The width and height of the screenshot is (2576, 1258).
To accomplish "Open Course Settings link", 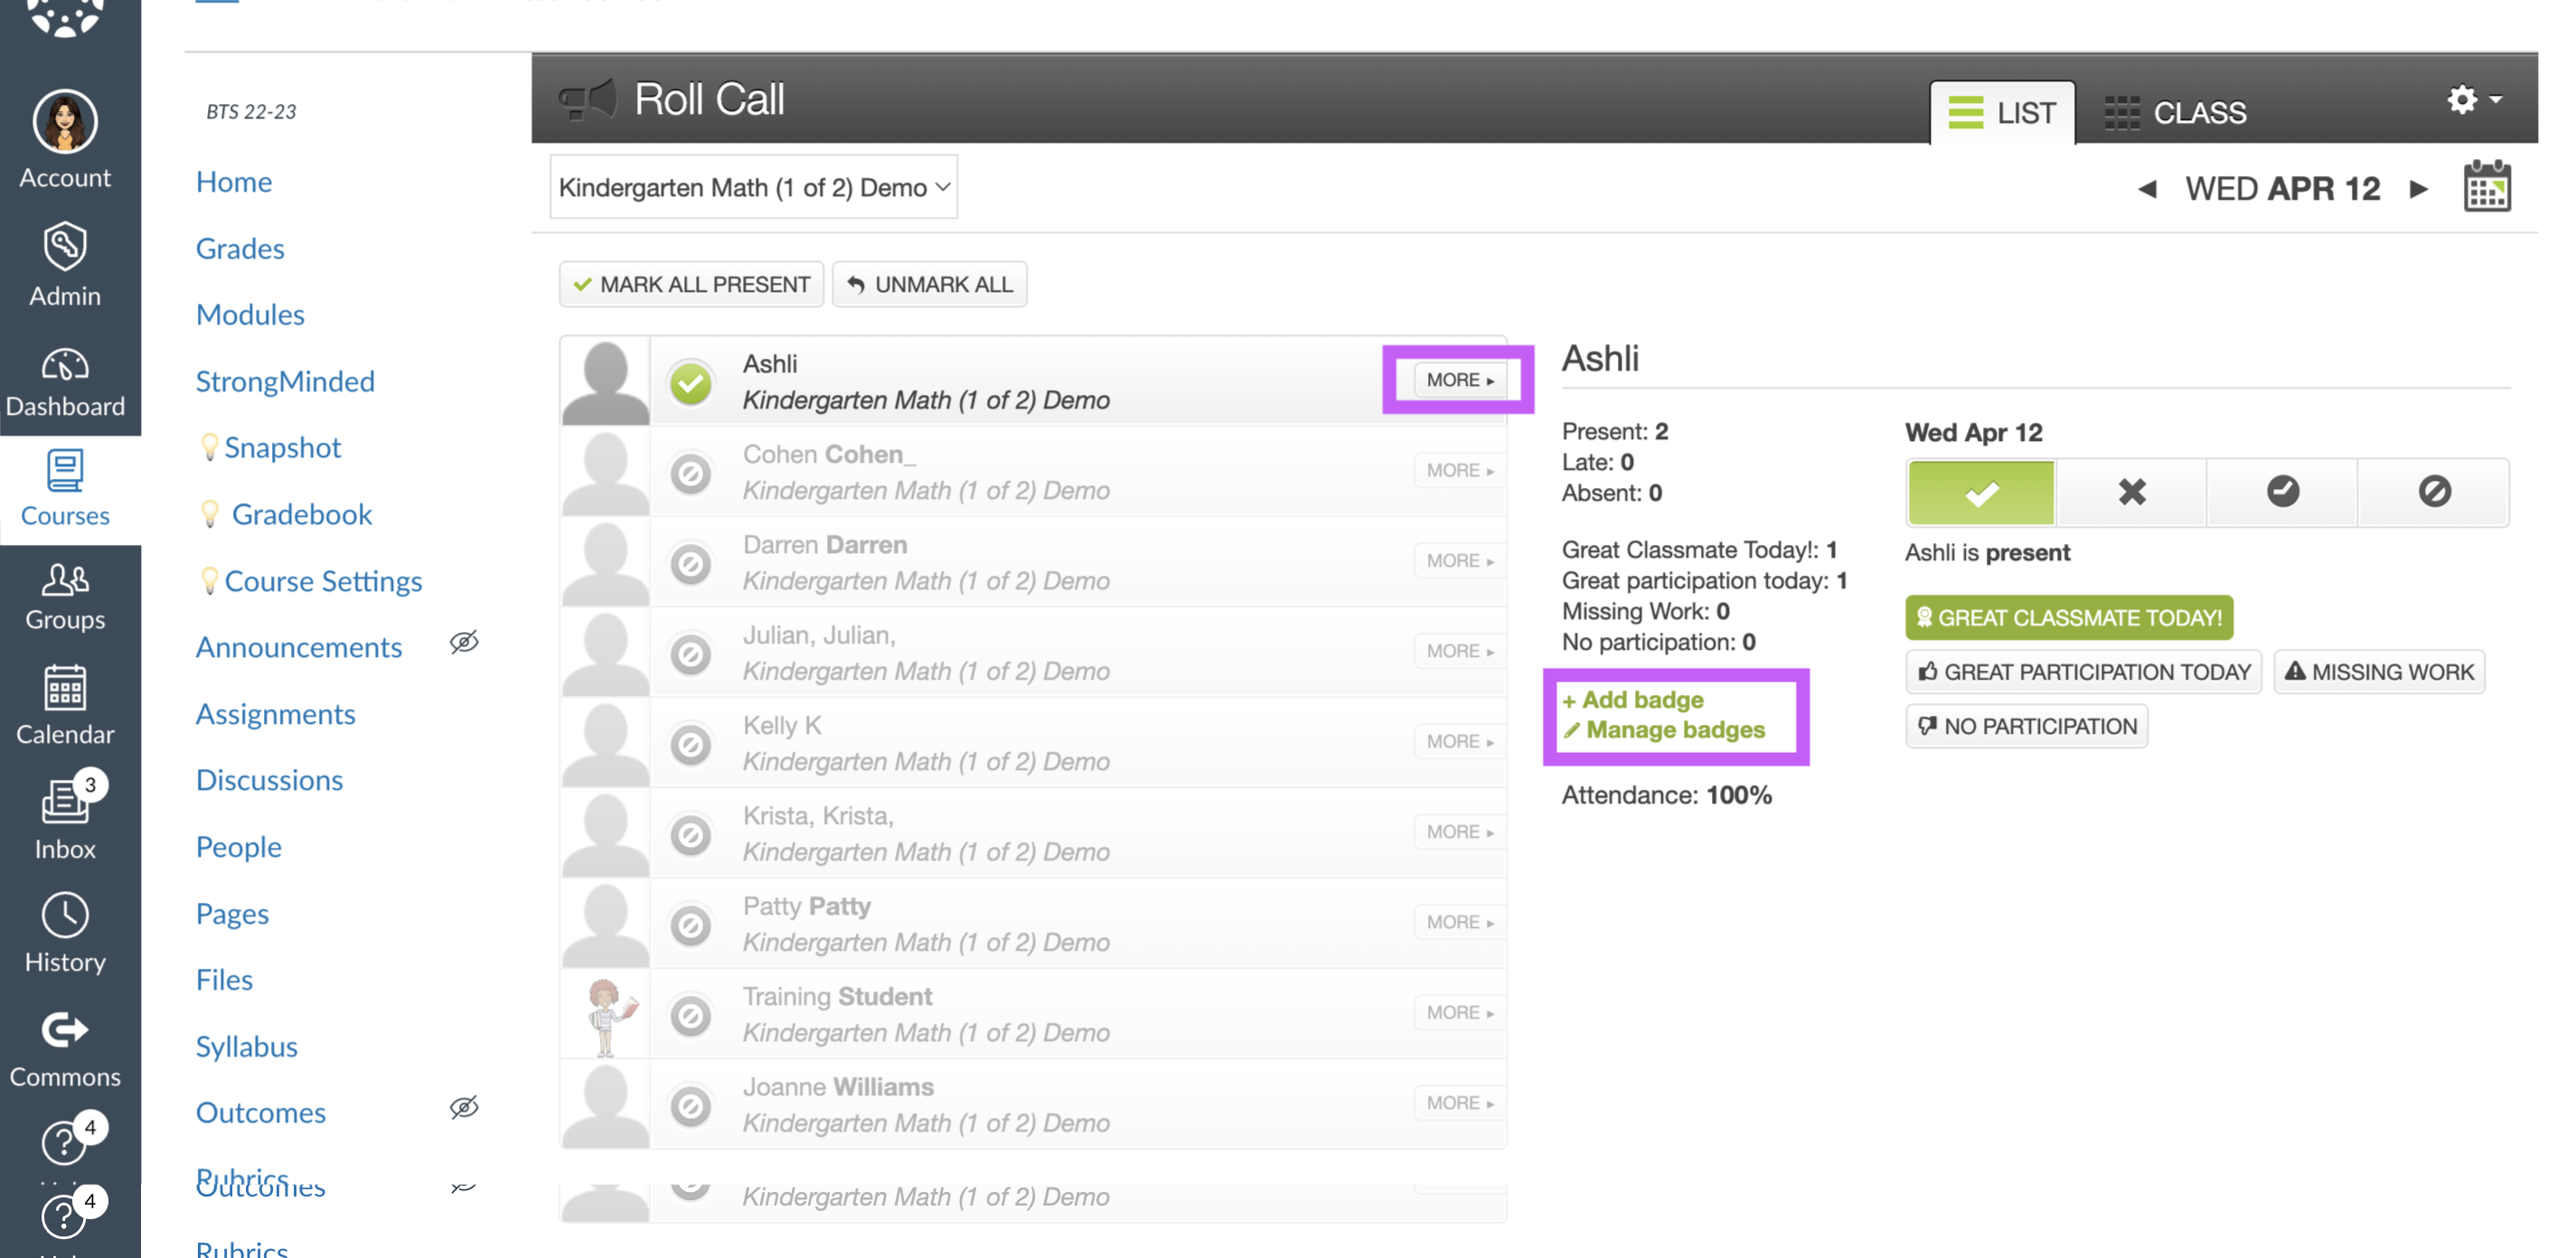I will pyautogui.click(x=323, y=580).
